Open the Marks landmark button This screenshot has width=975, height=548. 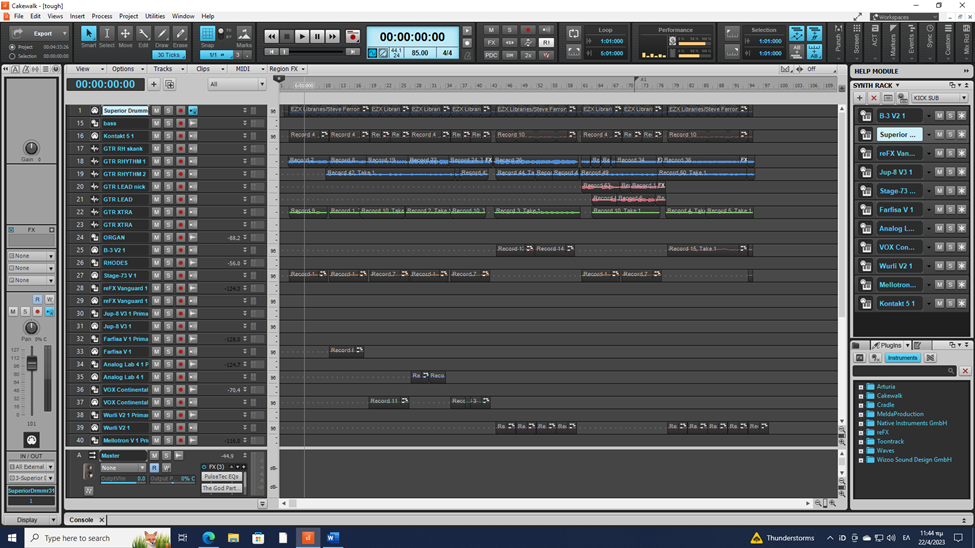244,34
